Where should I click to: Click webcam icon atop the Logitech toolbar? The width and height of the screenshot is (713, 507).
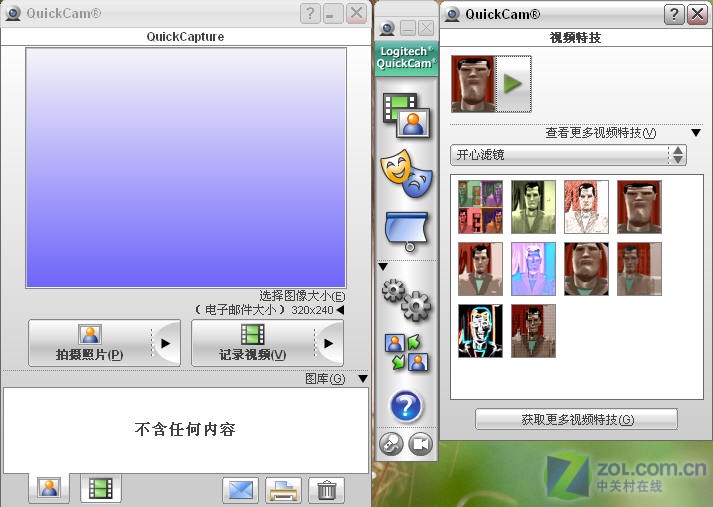tap(387, 29)
